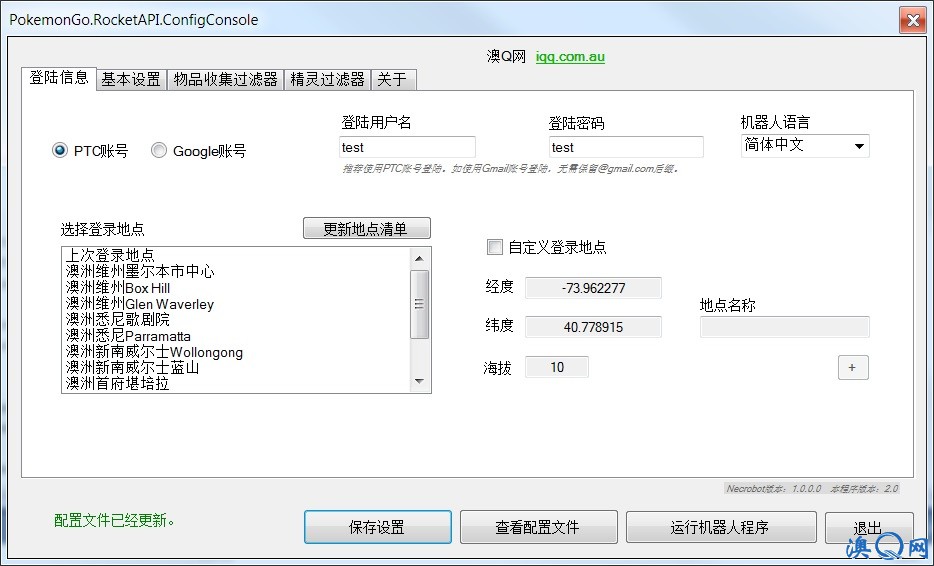Open the iqq.com.au link
The width and height of the screenshot is (934, 566).
[570, 57]
